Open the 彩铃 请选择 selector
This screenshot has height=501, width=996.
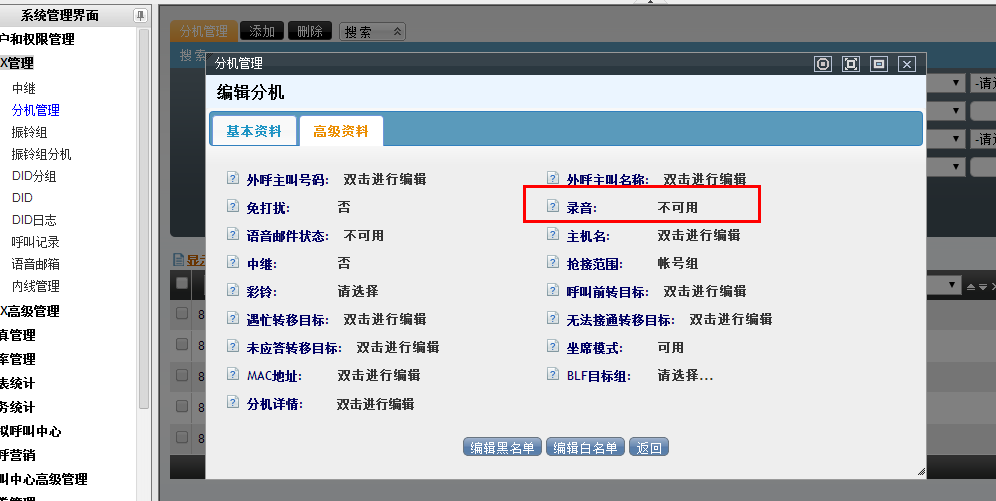(357, 292)
